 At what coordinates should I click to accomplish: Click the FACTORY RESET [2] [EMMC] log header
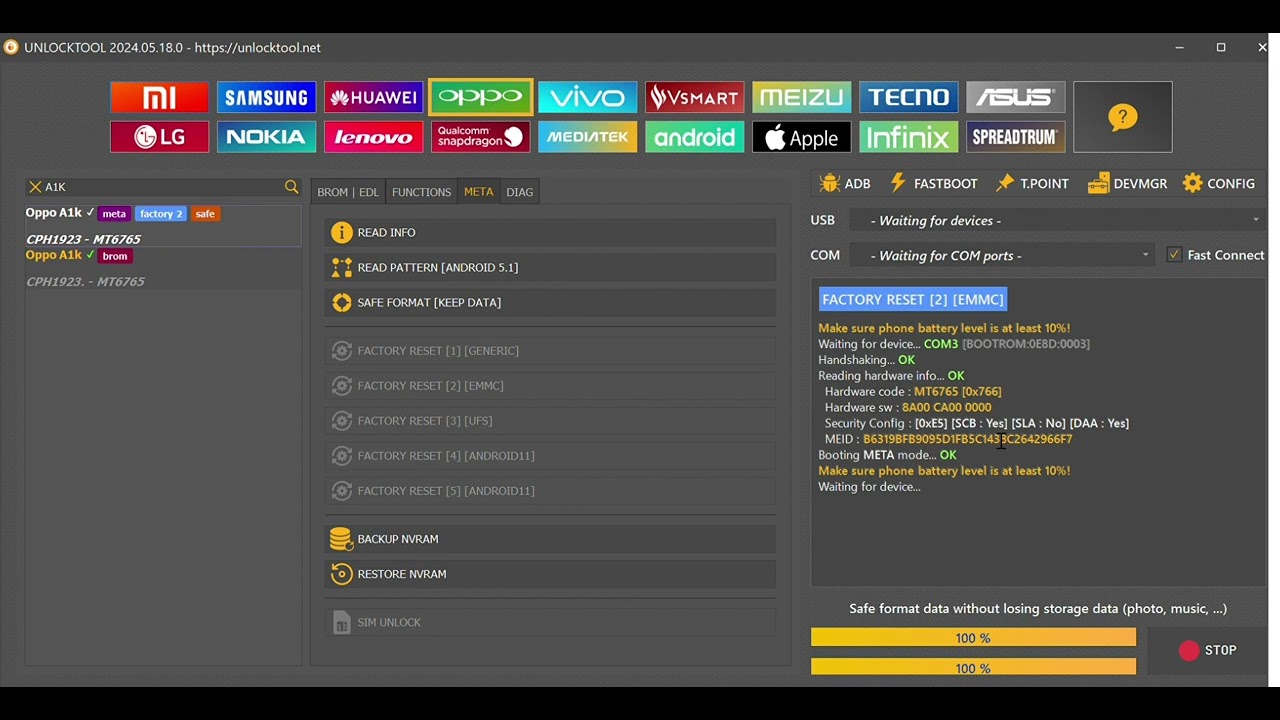point(913,300)
